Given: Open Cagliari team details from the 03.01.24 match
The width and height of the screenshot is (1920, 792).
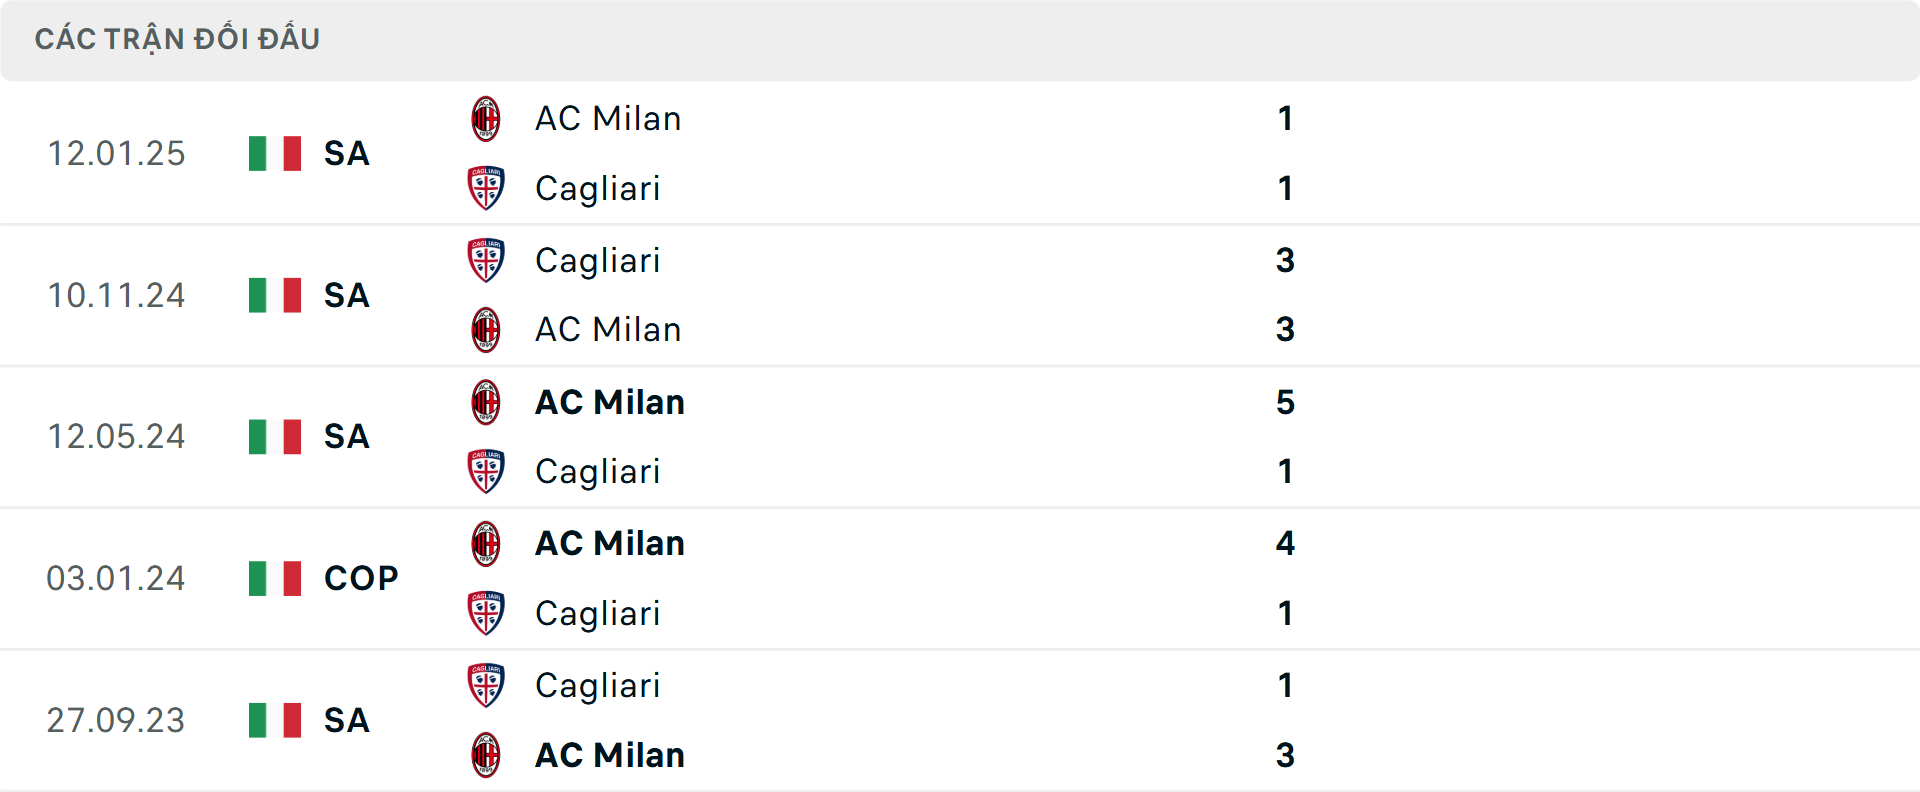Looking at the screenshot, I should click(597, 614).
